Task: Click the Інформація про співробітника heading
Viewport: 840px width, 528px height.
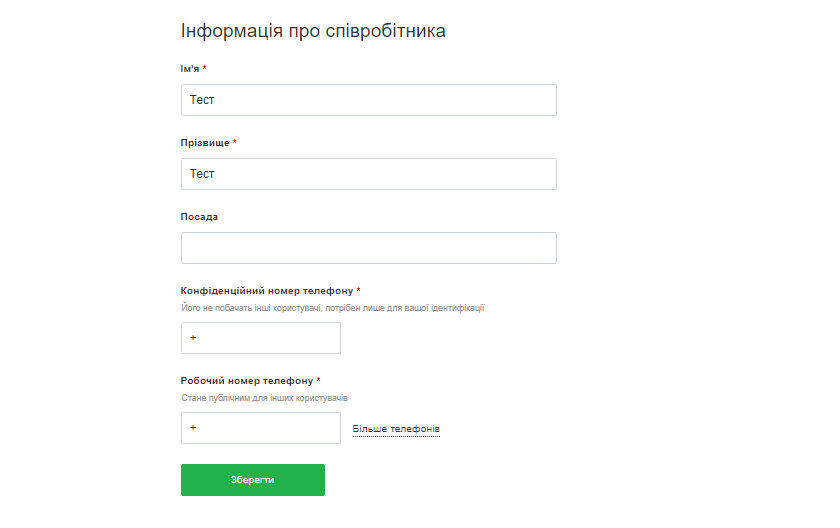Action: tap(313, 31)
